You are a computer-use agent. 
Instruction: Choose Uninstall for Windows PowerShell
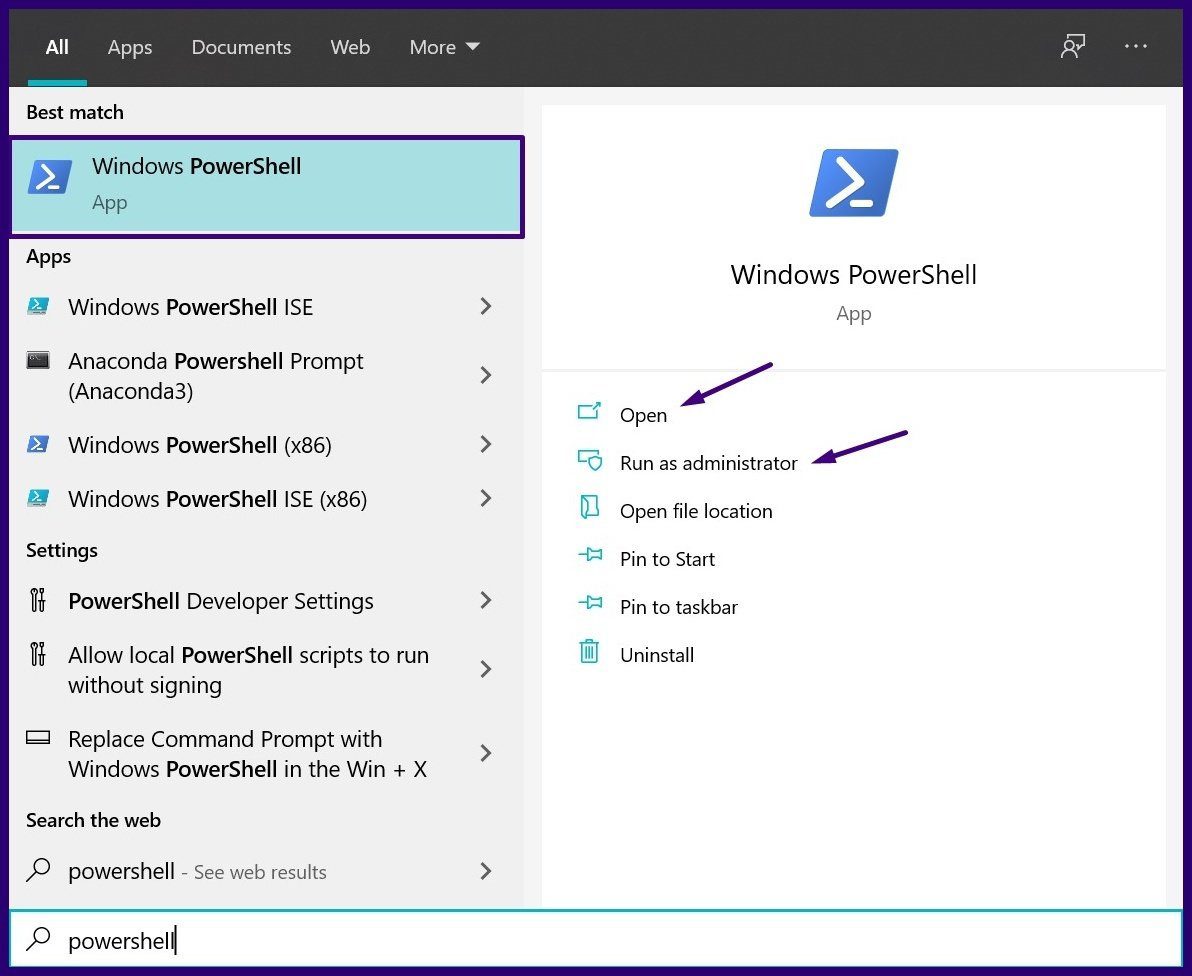(x=657, y=654)
